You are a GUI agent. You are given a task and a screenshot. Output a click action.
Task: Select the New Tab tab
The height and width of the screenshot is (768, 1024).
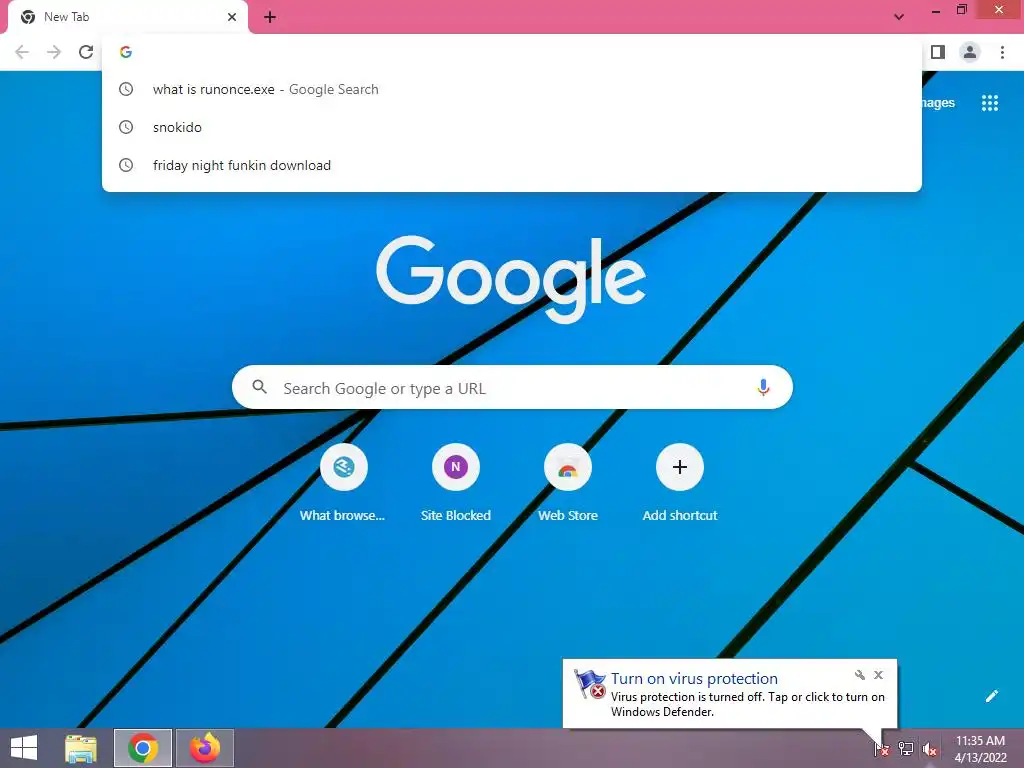128,17
